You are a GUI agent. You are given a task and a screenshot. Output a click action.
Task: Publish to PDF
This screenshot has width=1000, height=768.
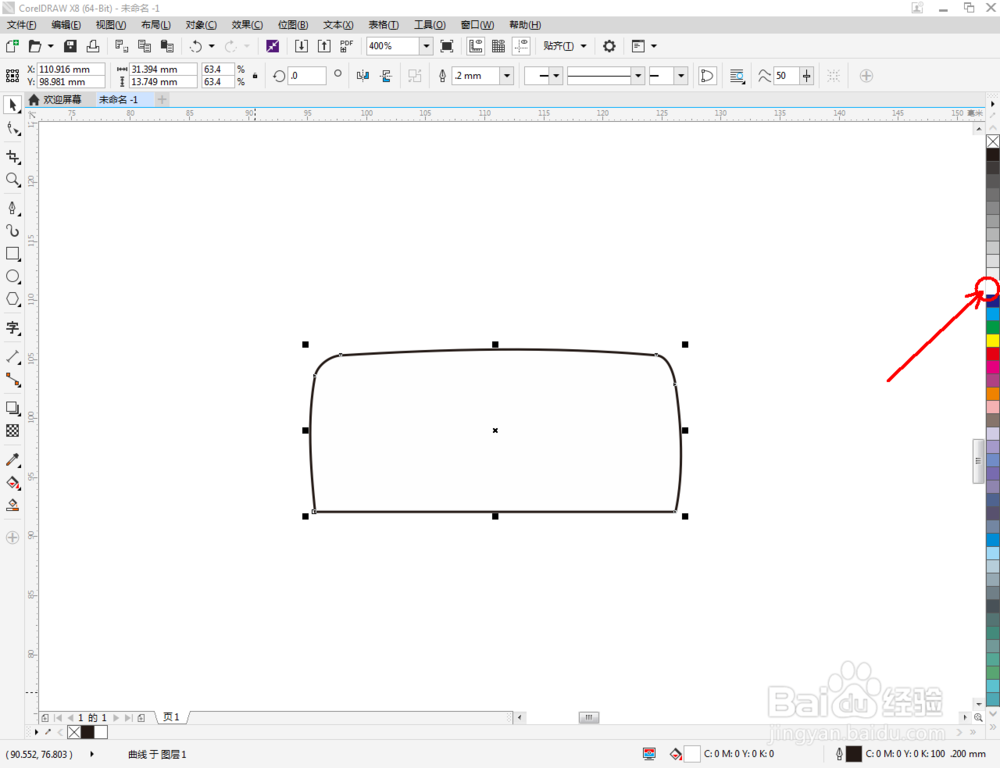[346, 46]
